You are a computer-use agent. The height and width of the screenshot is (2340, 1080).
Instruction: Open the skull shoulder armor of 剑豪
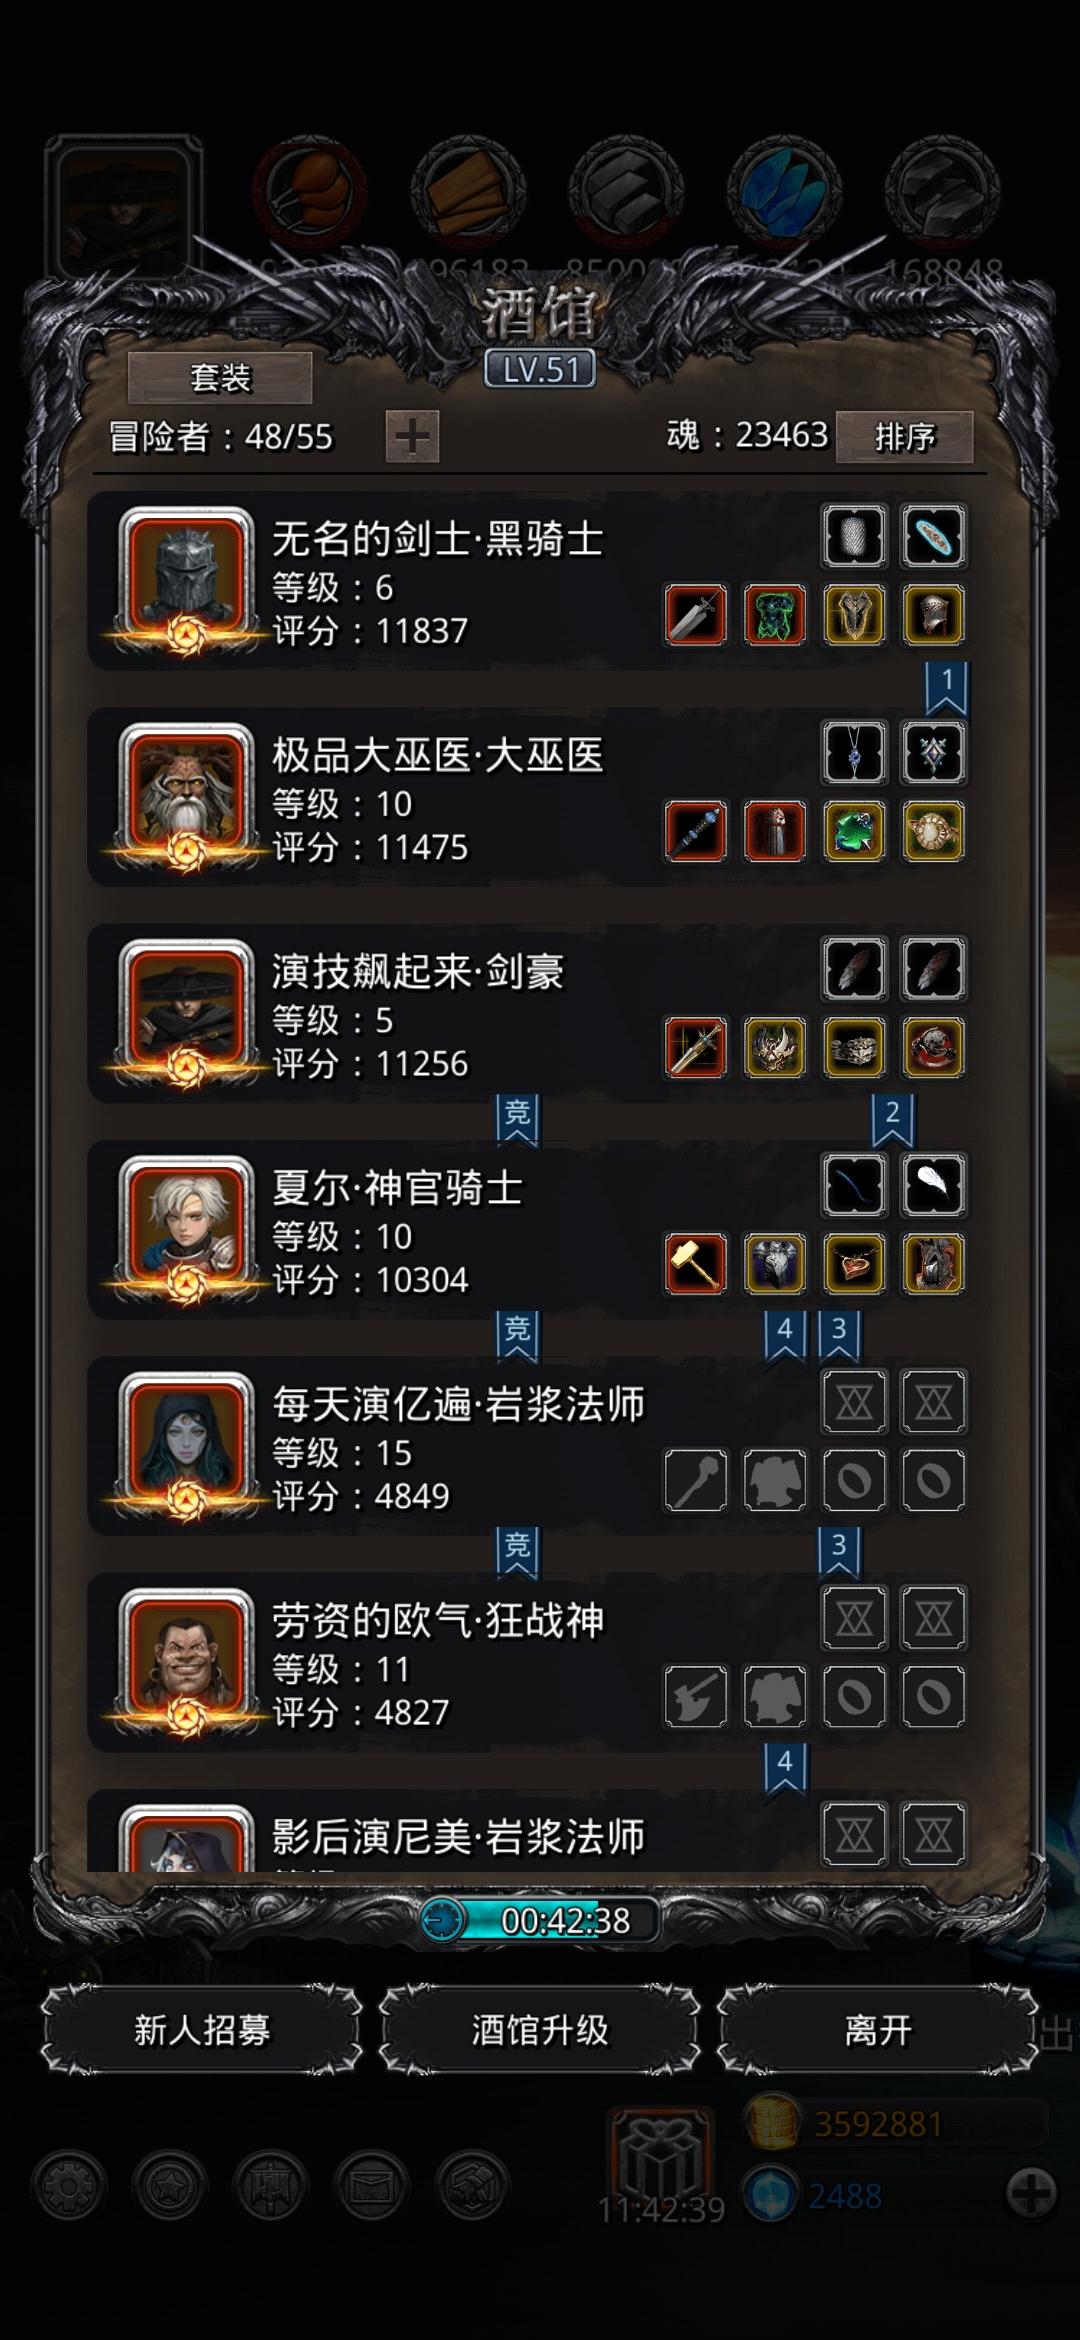point(933,1048)
